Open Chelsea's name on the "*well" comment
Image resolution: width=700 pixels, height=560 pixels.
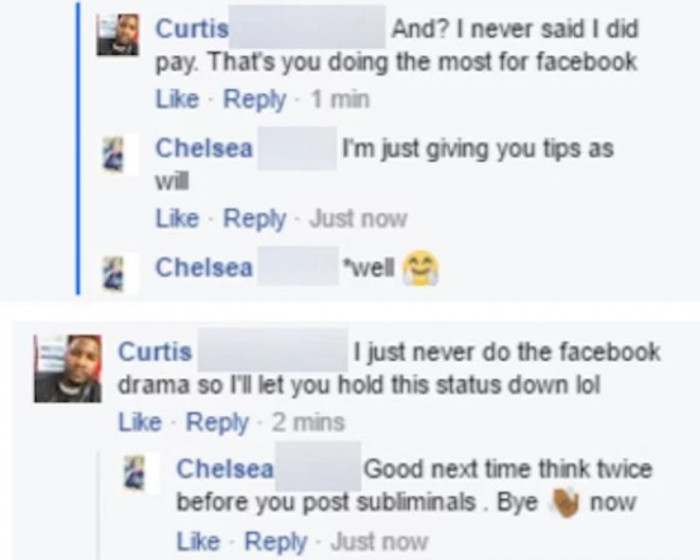203,267
